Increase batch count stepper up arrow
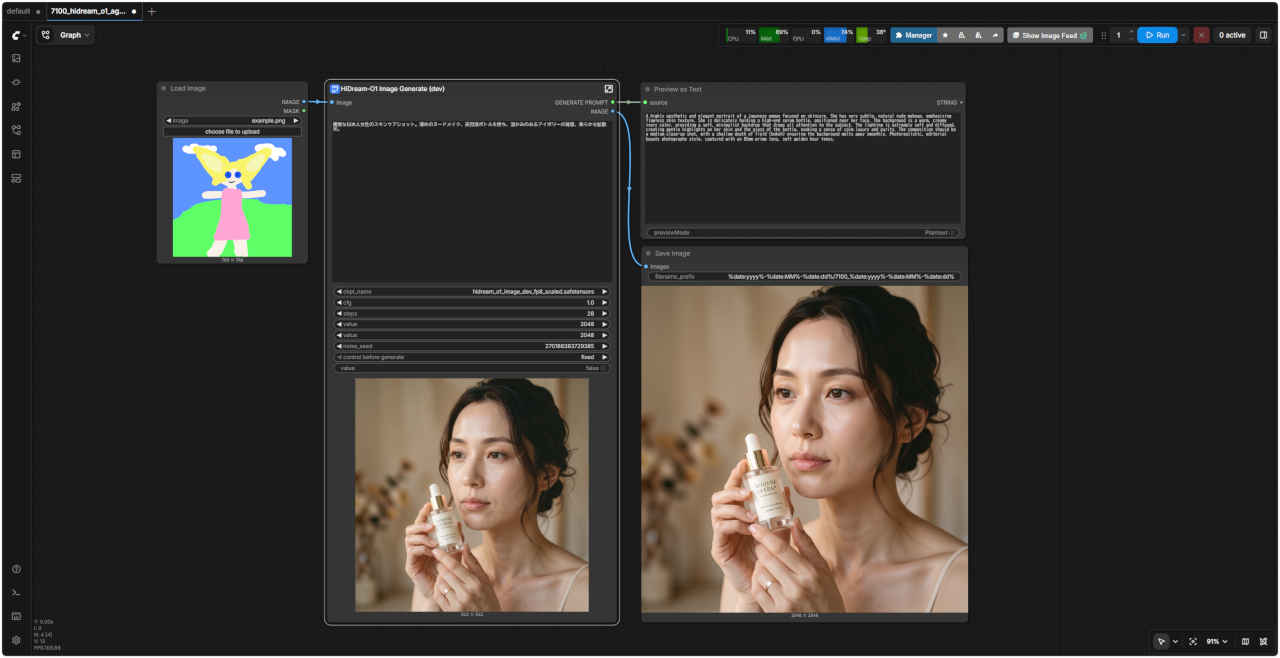Screen dimensions: 1280x658 click(x=1131, y=31)
